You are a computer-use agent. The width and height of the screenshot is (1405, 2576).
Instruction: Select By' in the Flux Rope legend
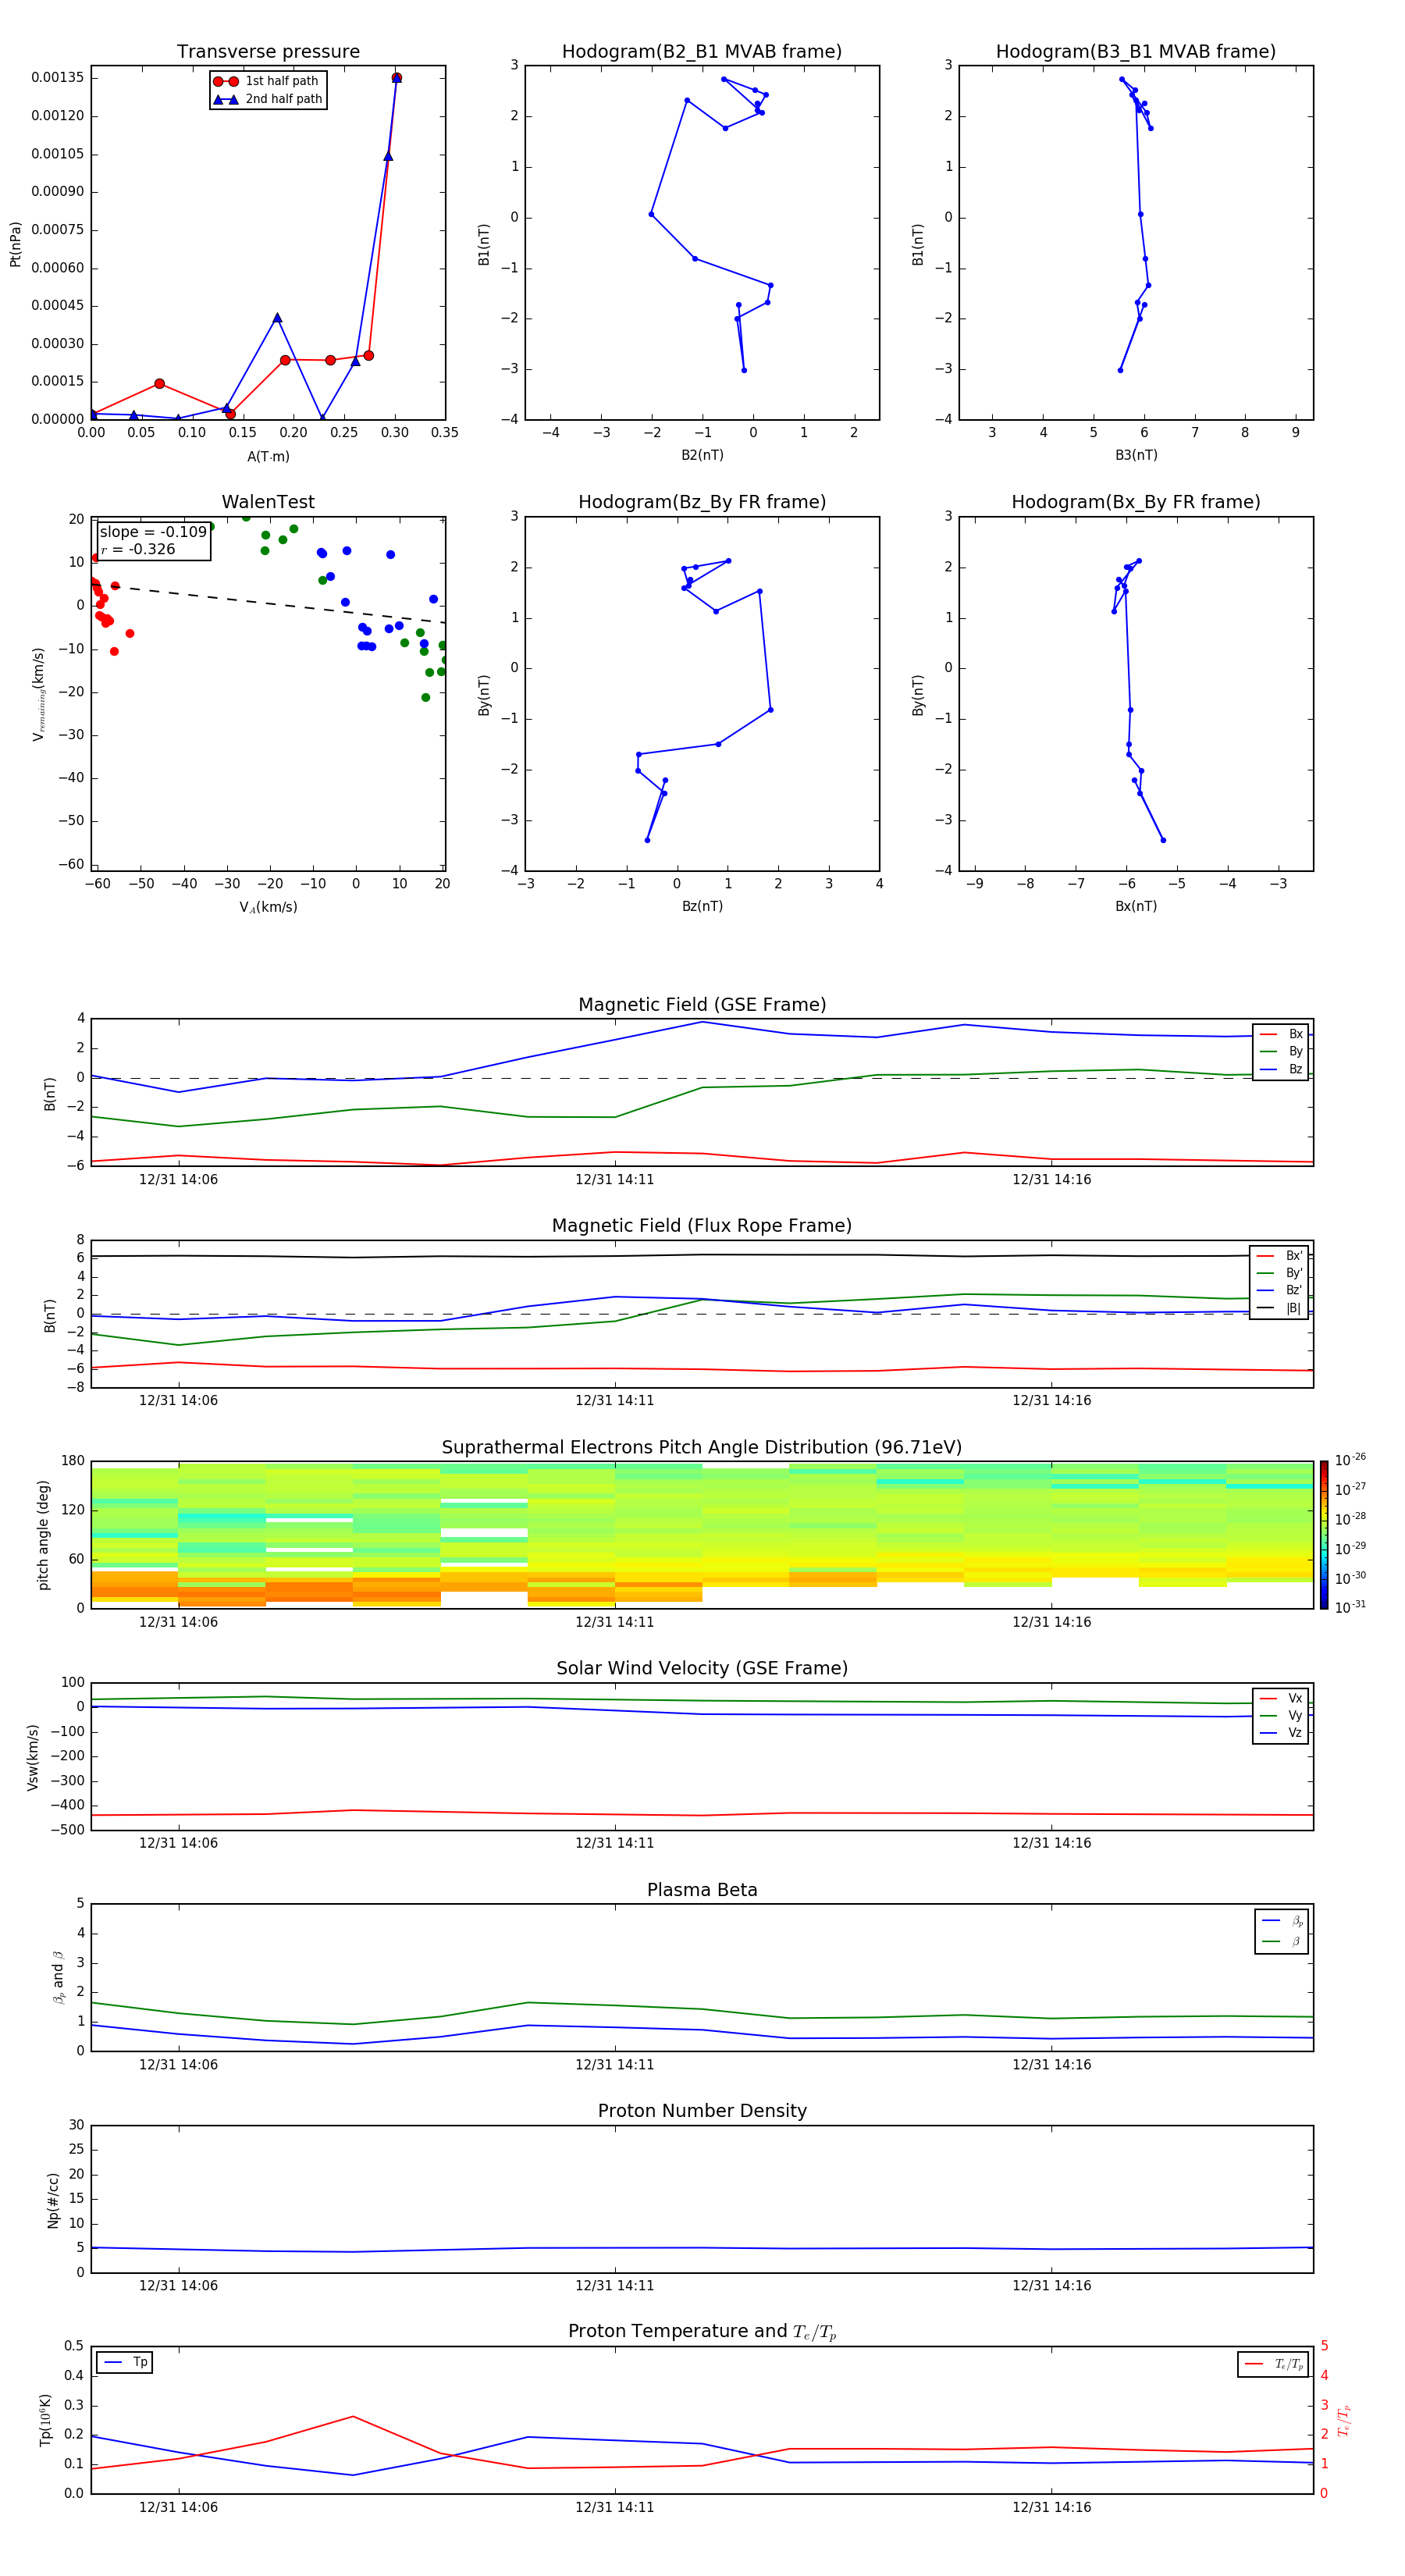(1280, 1273)
